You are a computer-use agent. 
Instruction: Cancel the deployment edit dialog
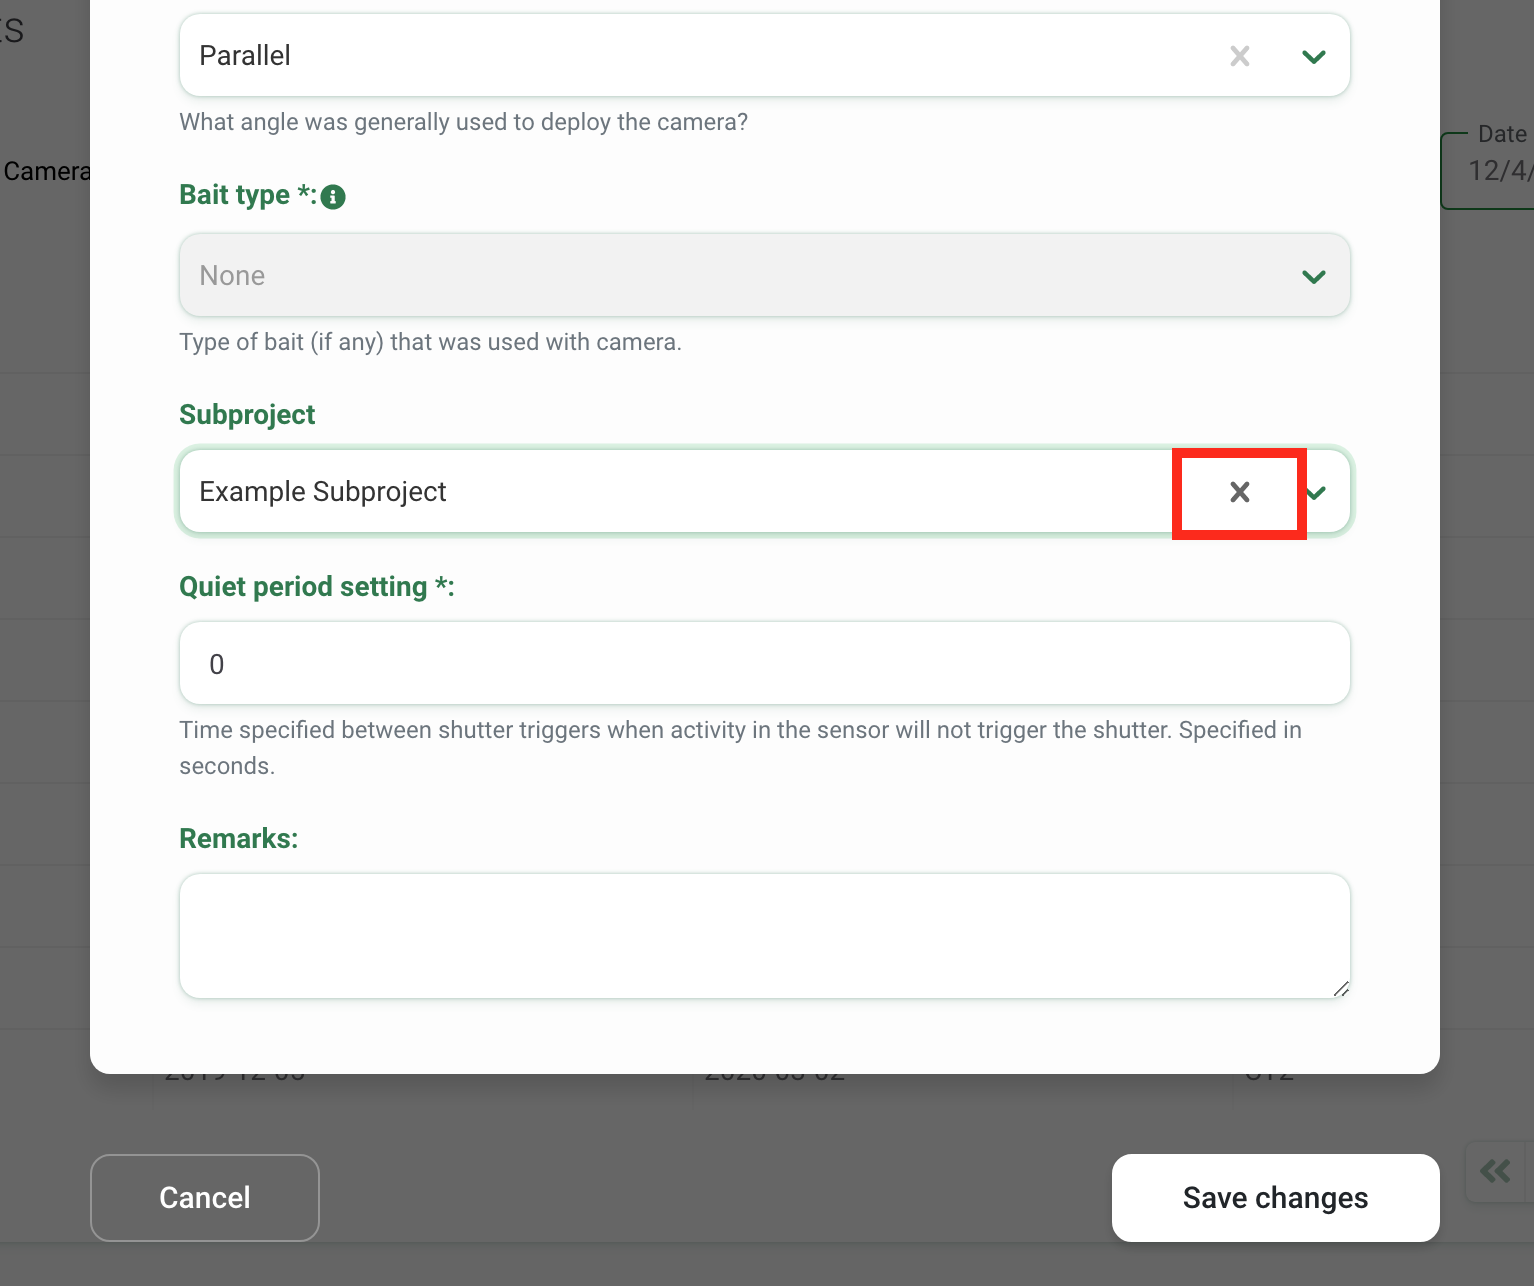pyautogui.click(x=205, y=1198)
